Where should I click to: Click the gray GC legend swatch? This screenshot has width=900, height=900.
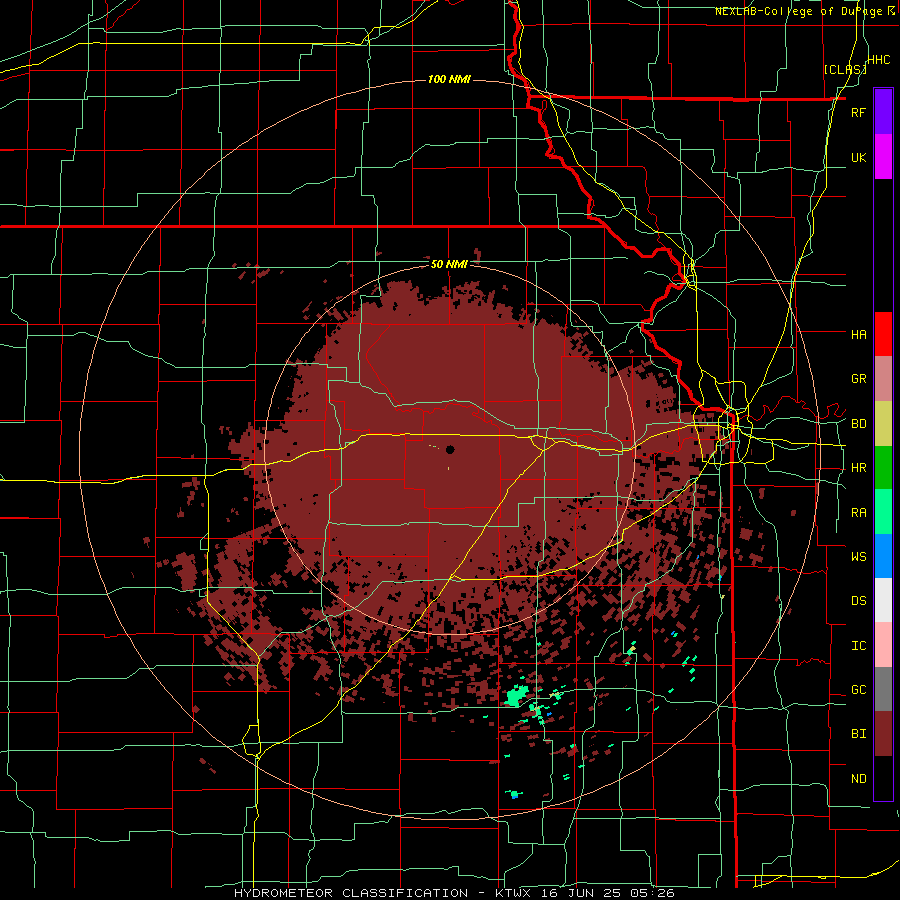(883, 689)
